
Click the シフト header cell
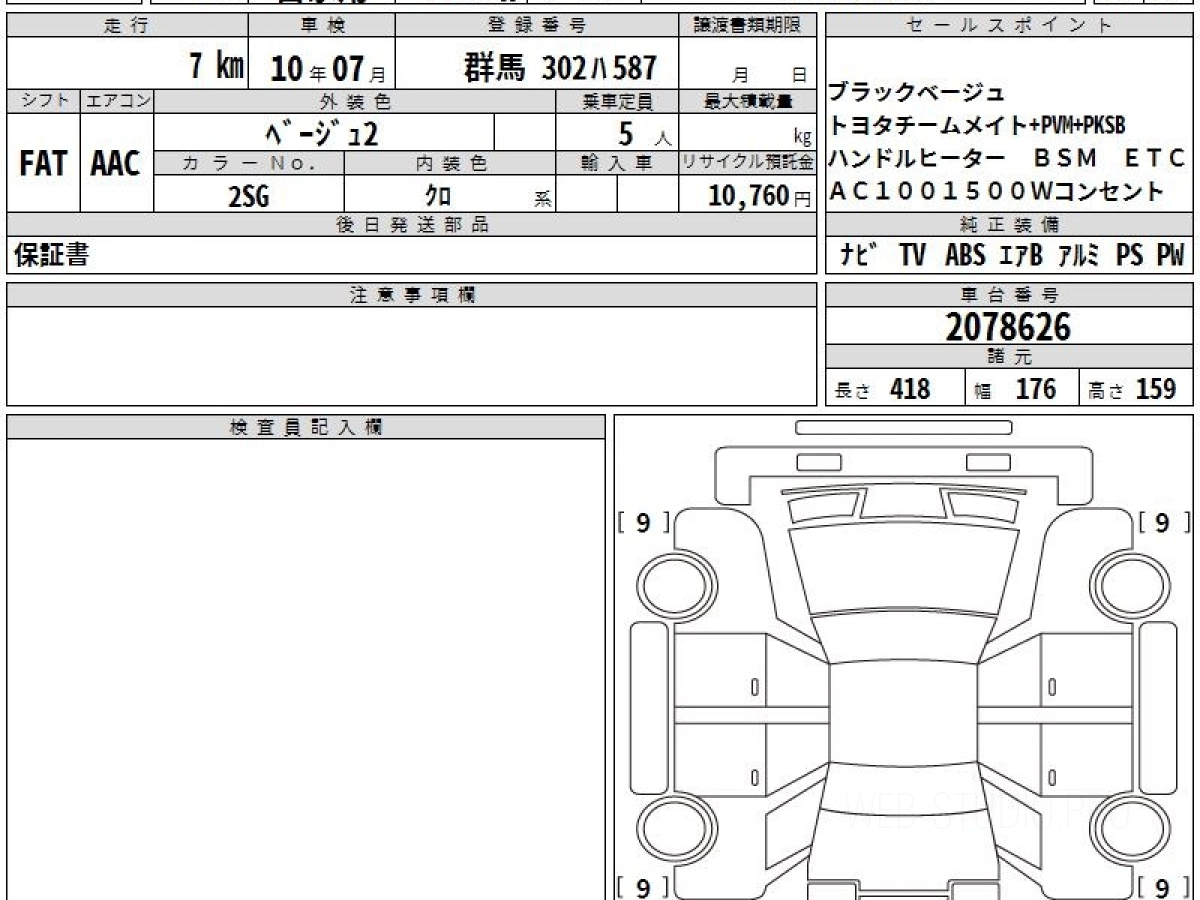coord(44,101)
